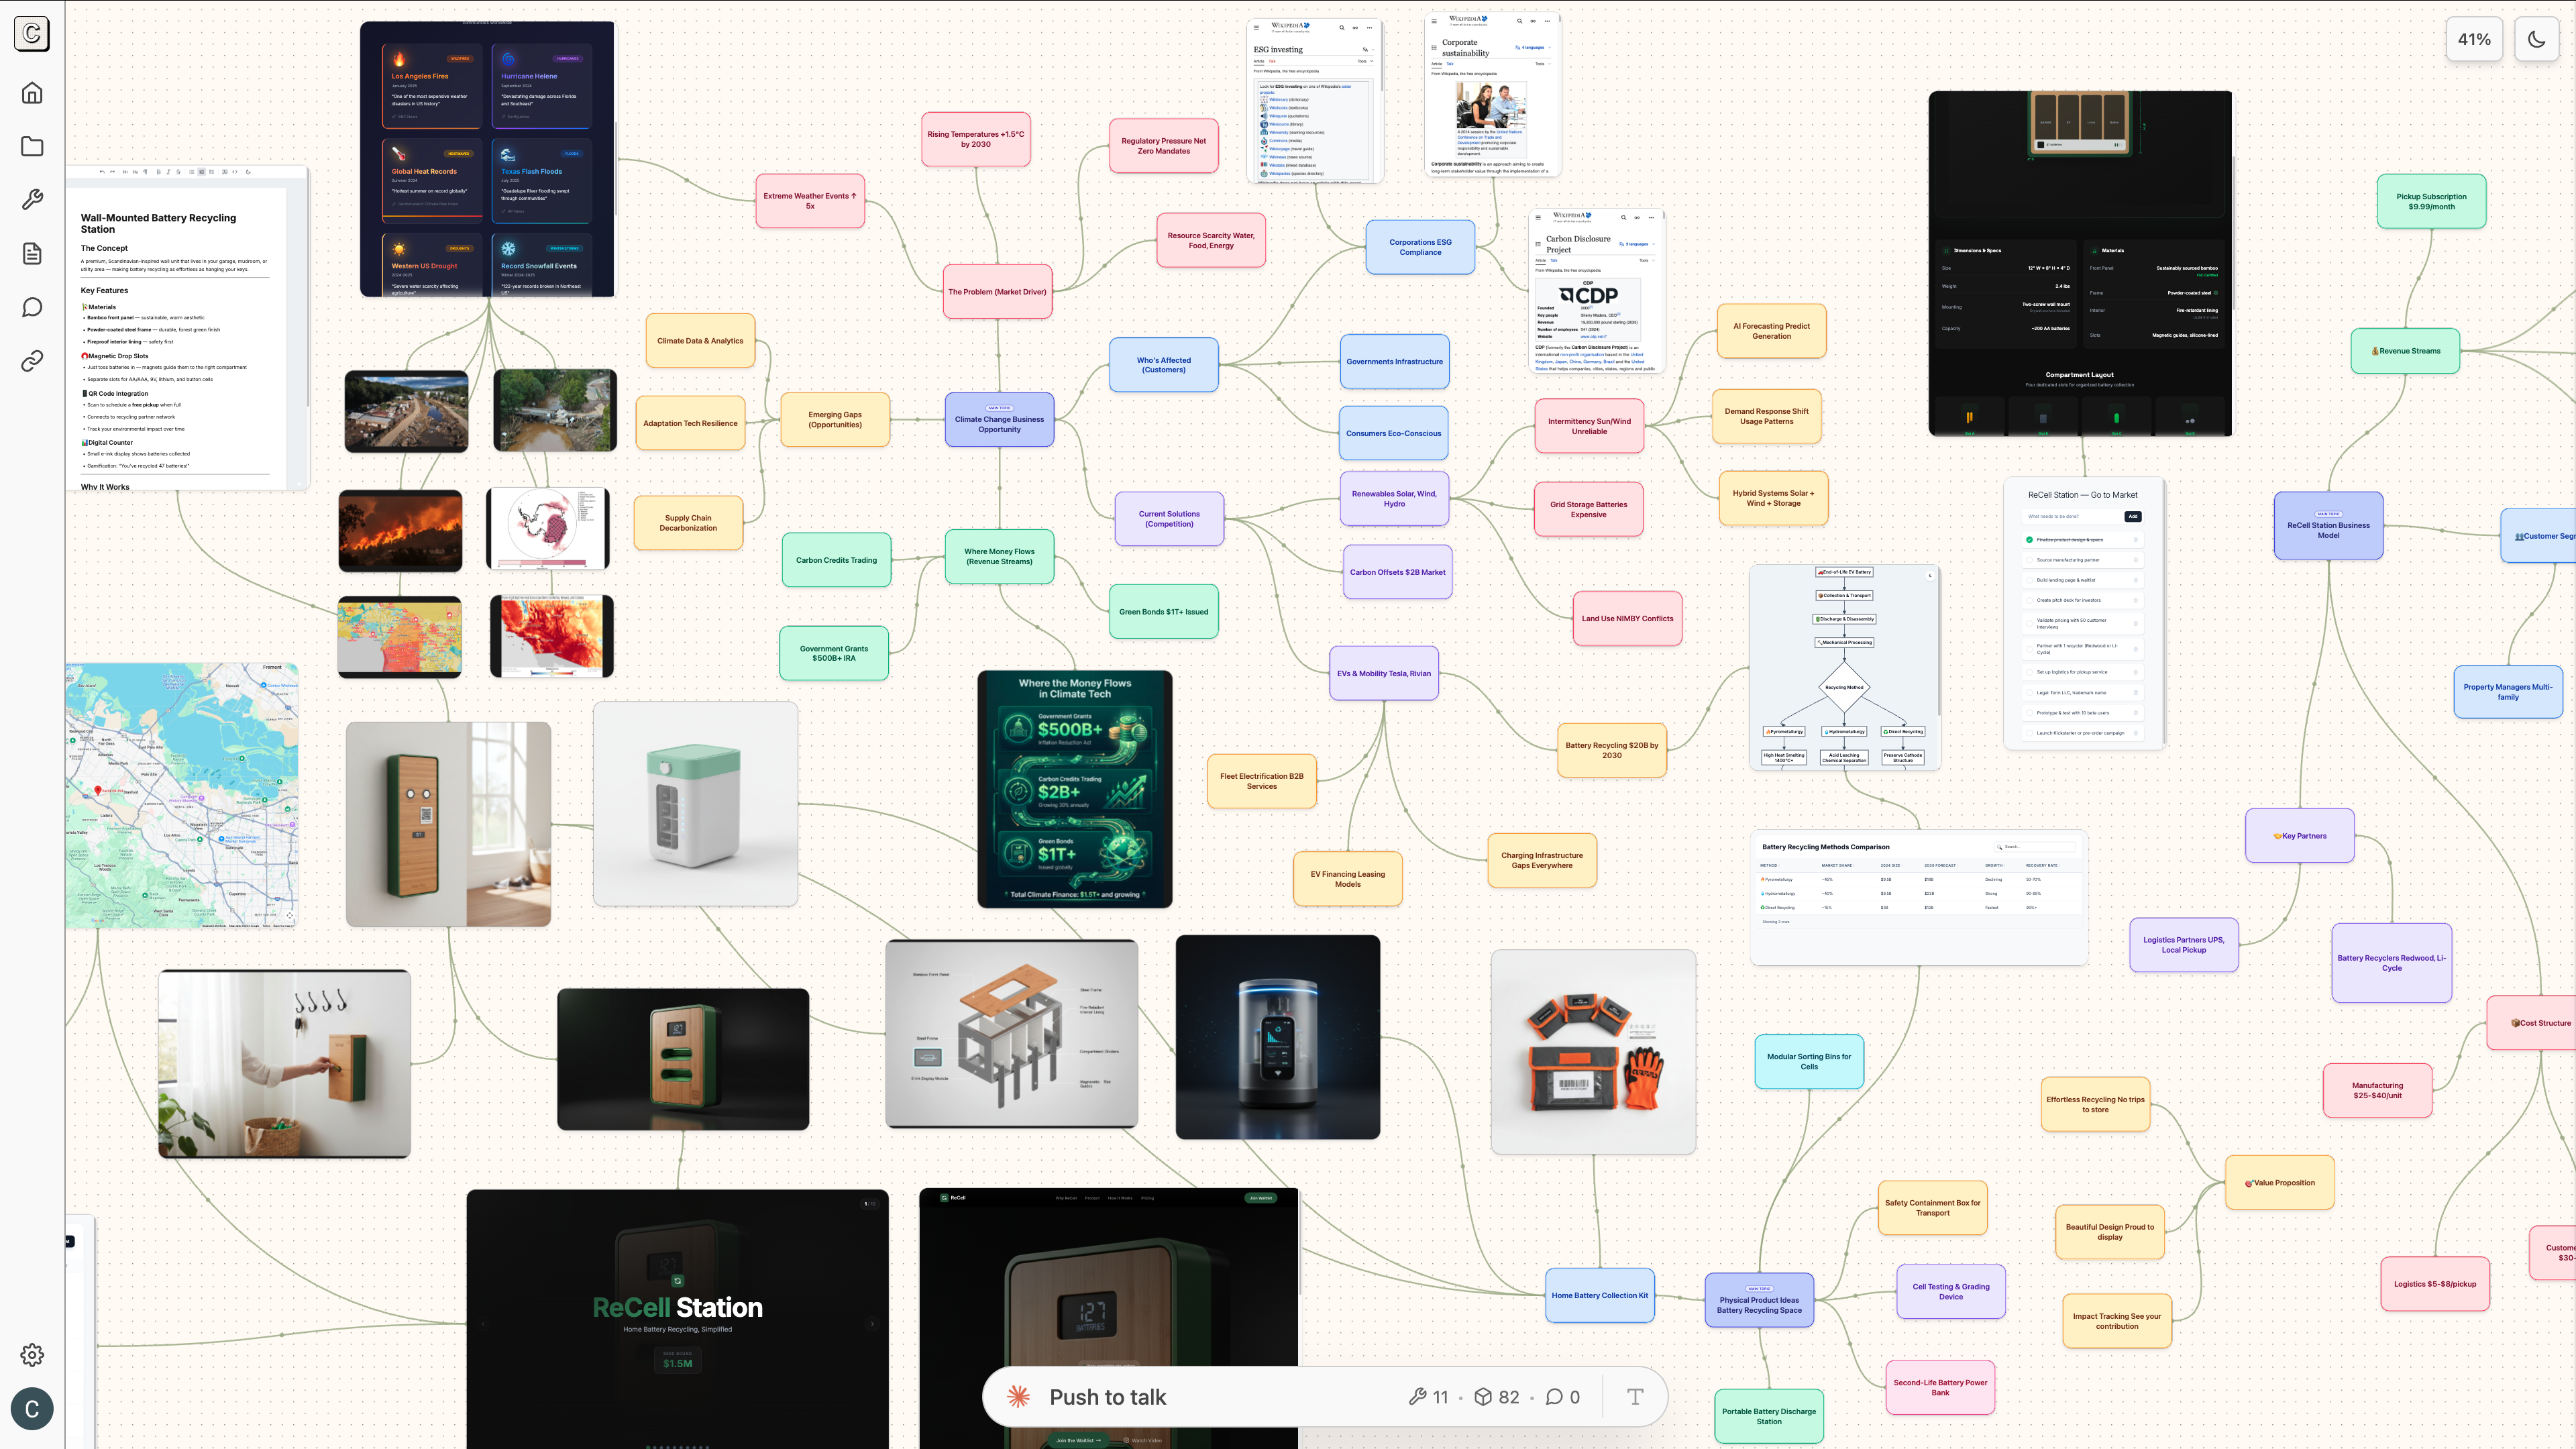This screenshot has height=1449, width=2576.
Task: Click the Corporate sustainability languages dropdown
Action: [1532, 47]
